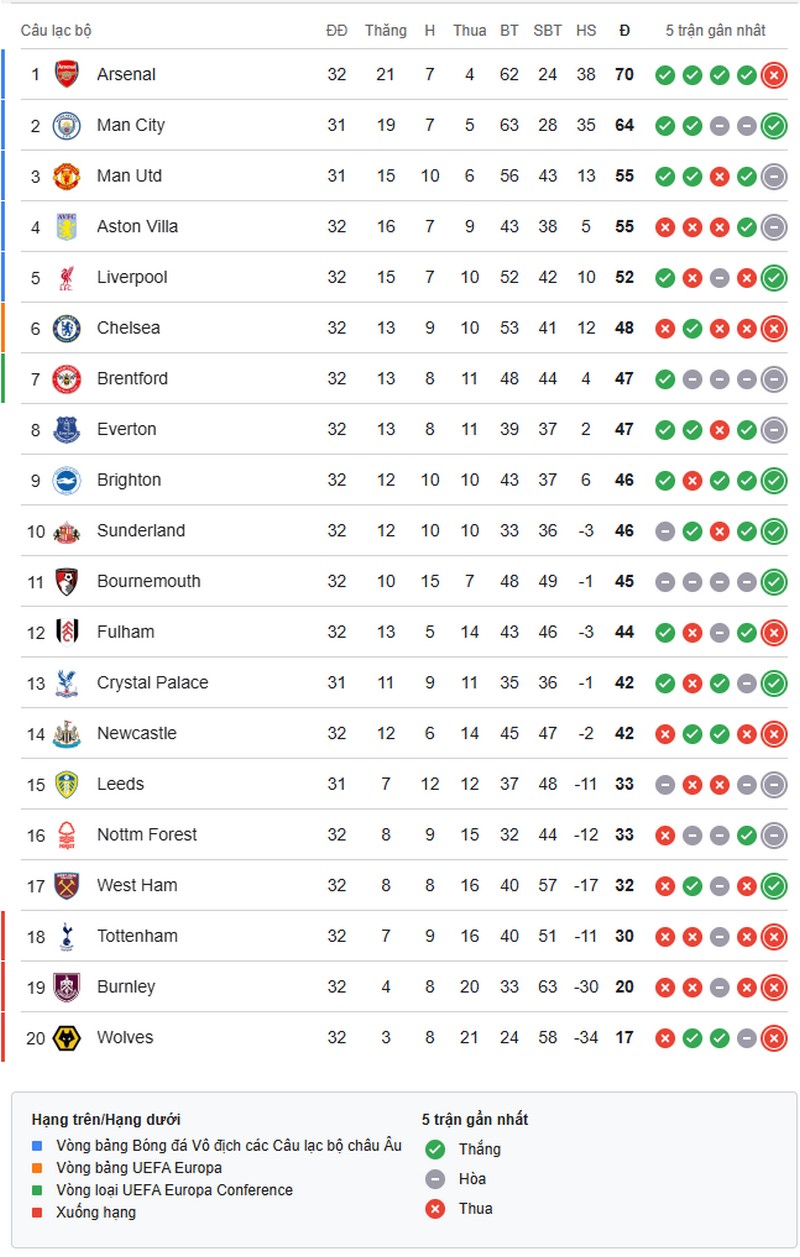Viewport: 800px width, 1257px height.
Task: Click the Man City club crest
Action: 66,125
